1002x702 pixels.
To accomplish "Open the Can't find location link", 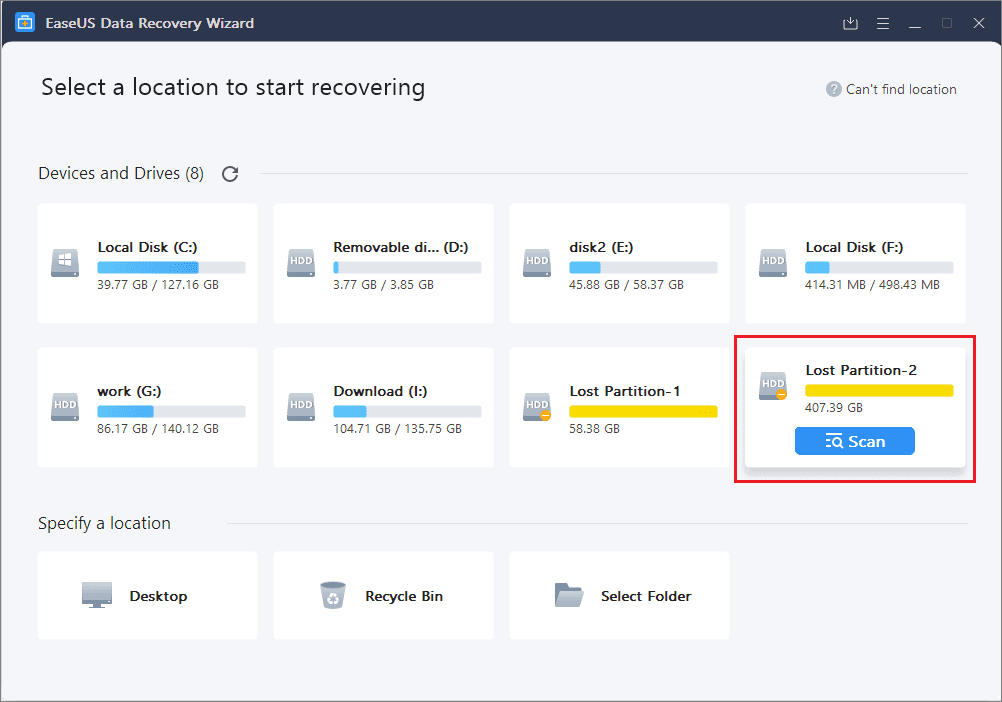I will coord(901,90).
